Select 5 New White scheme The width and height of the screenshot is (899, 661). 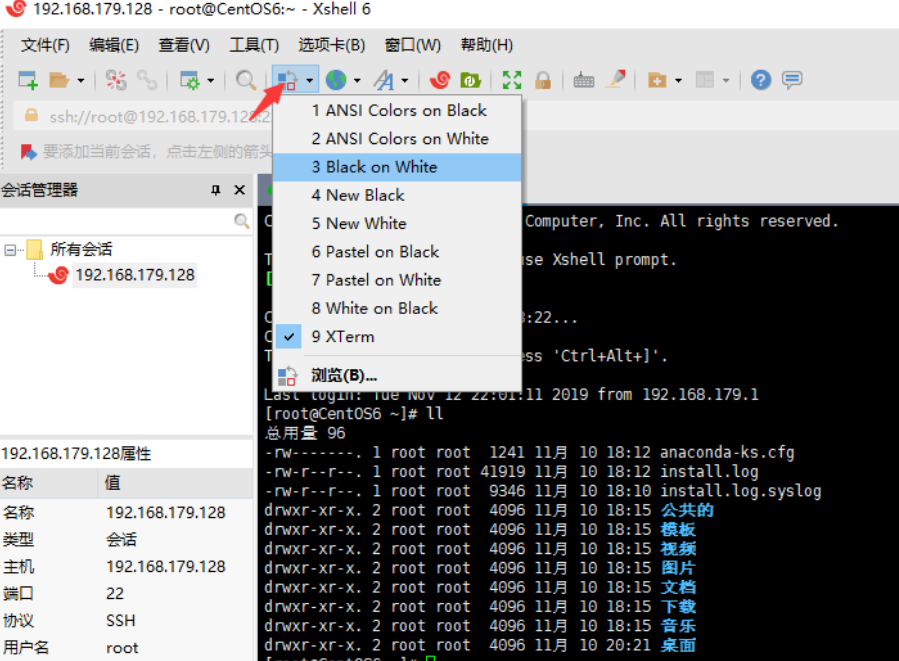397,223
